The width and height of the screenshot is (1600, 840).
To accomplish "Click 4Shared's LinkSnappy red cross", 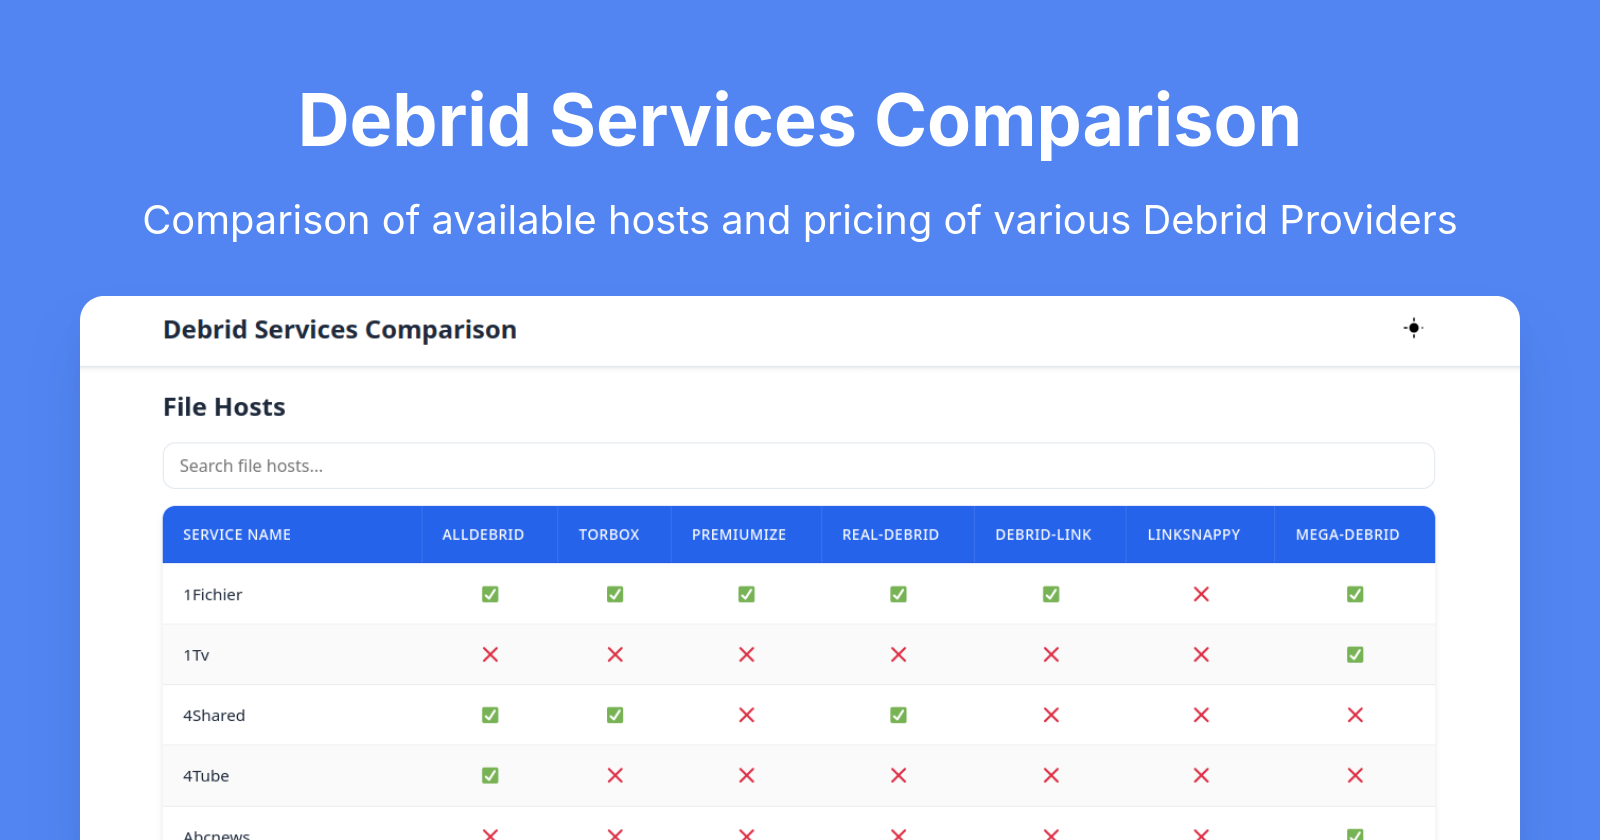I will [x=1201, y=715].
